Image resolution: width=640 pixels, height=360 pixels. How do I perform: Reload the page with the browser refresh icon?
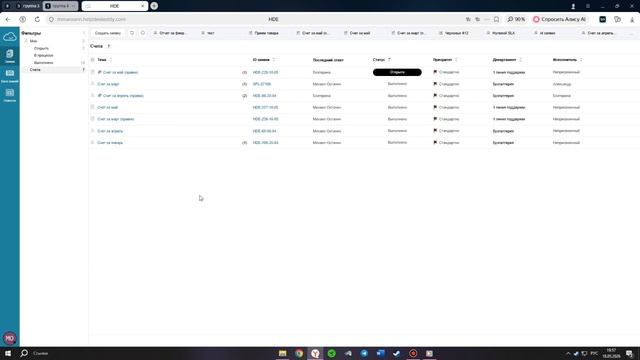coord(37,19)
